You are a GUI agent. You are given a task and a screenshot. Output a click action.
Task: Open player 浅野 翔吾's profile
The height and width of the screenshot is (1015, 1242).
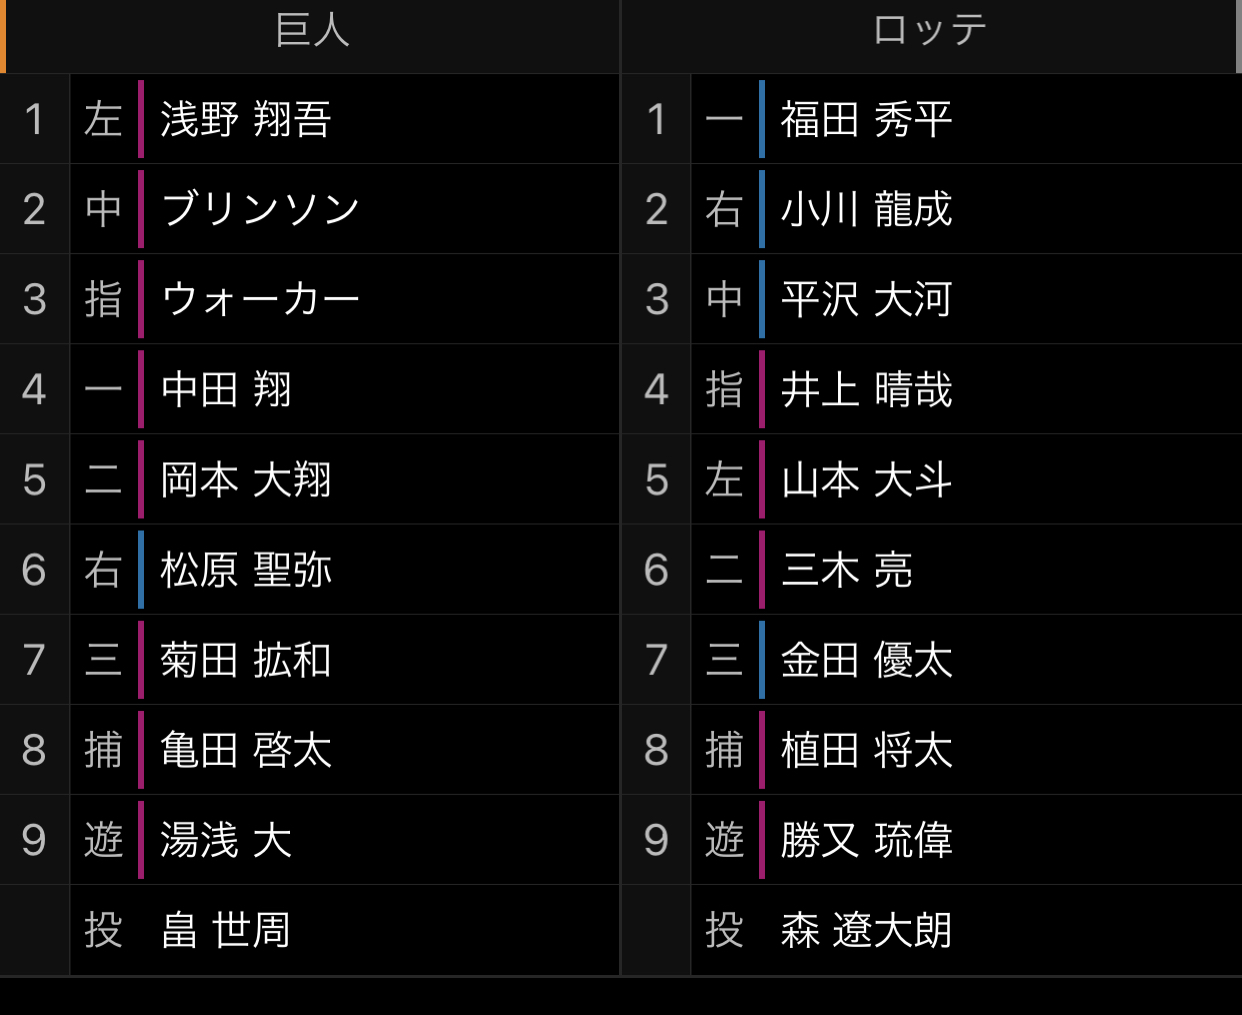[x=246, y=119]
